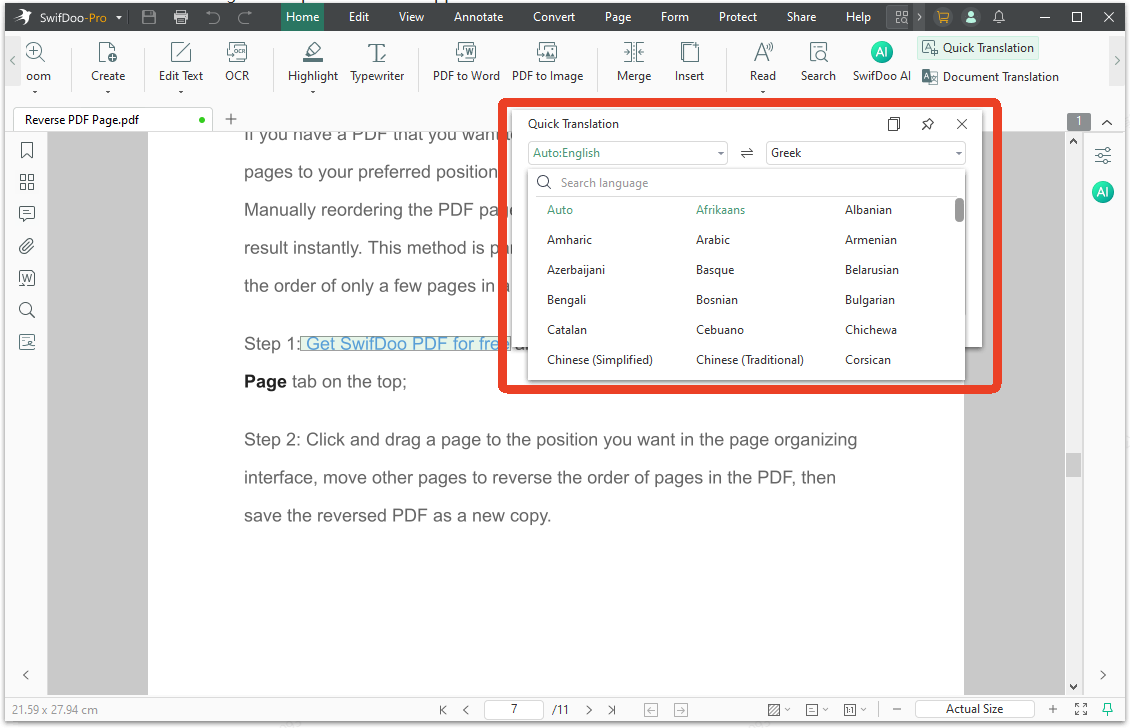Open the signature sidebar panel

27,342
